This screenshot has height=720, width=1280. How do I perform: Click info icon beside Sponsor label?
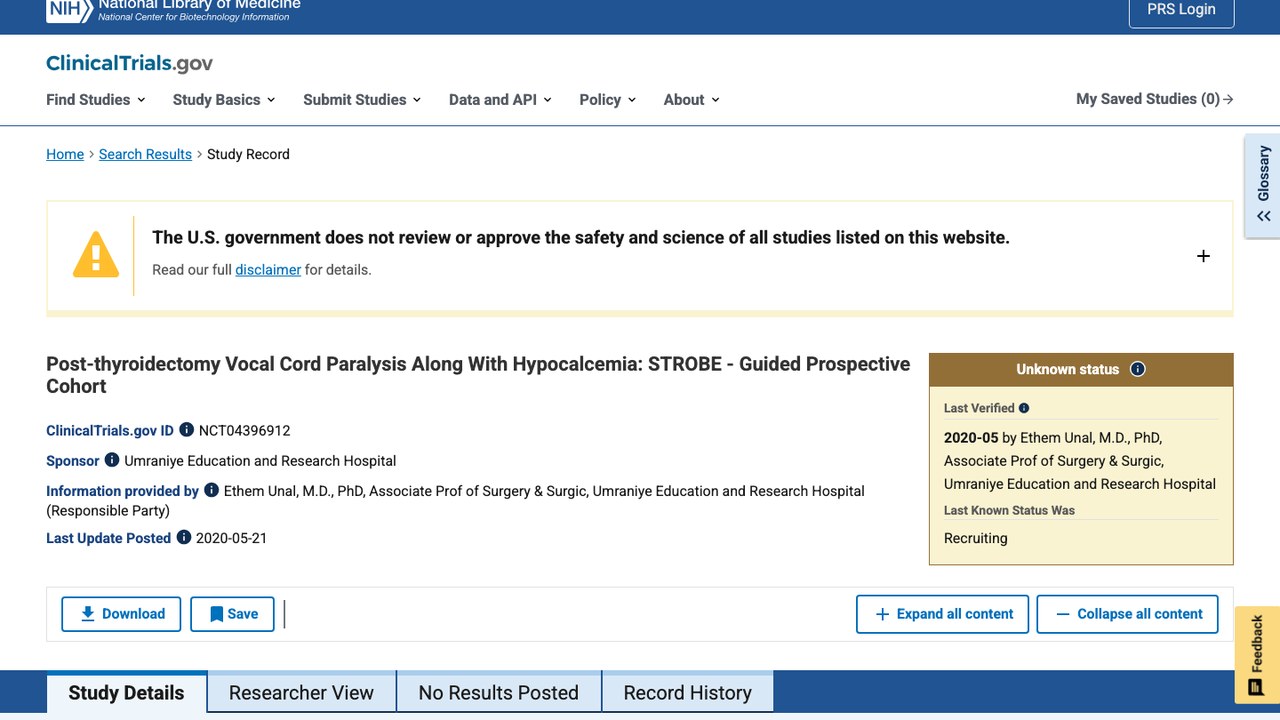pos(112,460)
